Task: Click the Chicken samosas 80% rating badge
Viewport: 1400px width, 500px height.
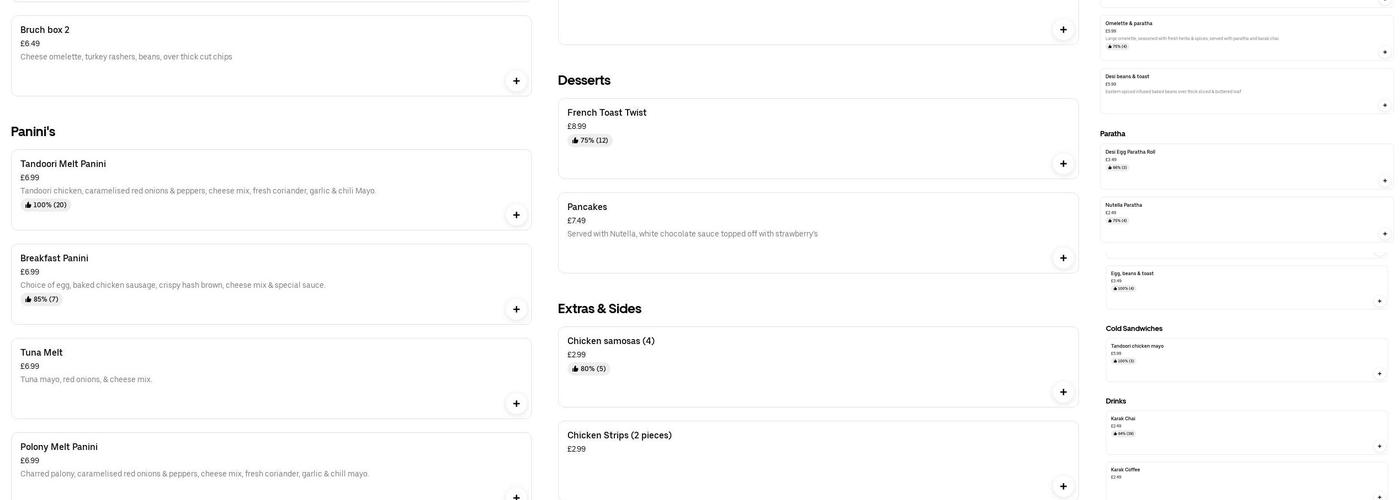Action: click(589, 369)
